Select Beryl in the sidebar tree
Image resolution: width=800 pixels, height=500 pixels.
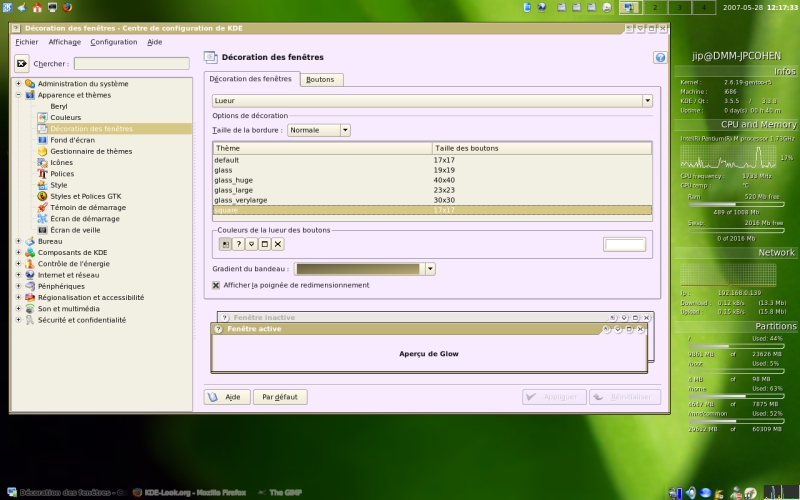(59, 106)
